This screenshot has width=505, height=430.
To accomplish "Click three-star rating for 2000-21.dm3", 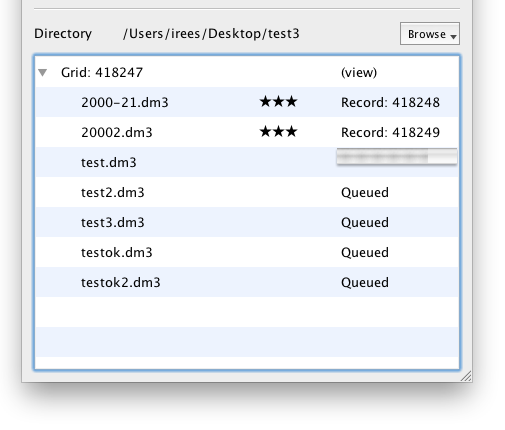I will (x=278, y=101).
